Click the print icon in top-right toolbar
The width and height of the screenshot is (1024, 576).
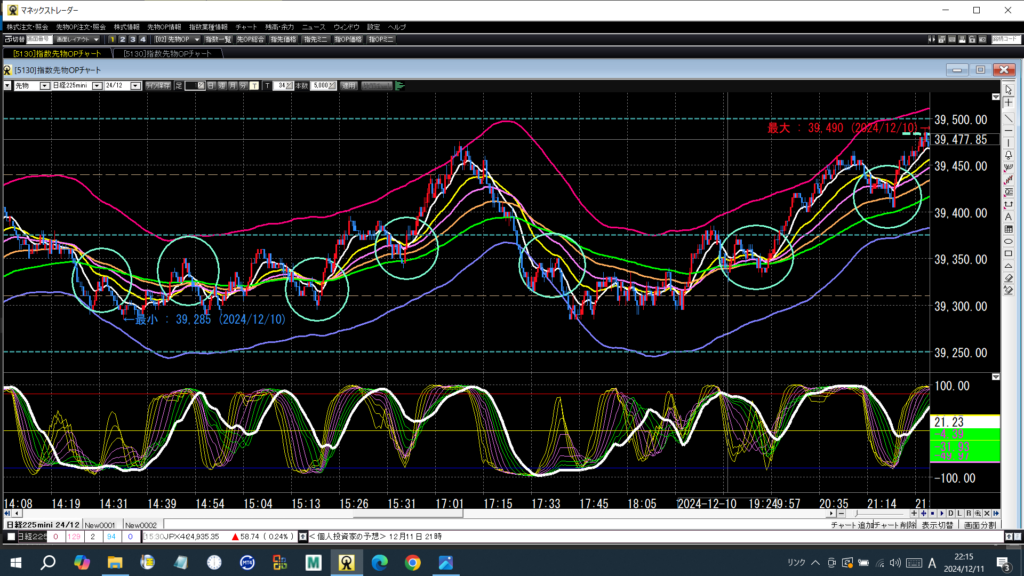click(x=962, y=39)
